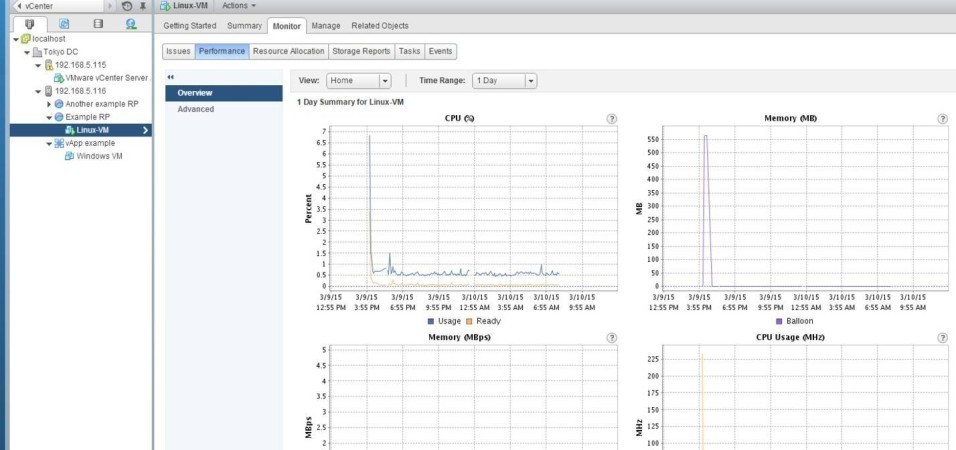Image resolution: width=956 pixels, height=450 pixels.
Task: Open the Tasks sub-tab
Action: [x=410, y=51]
